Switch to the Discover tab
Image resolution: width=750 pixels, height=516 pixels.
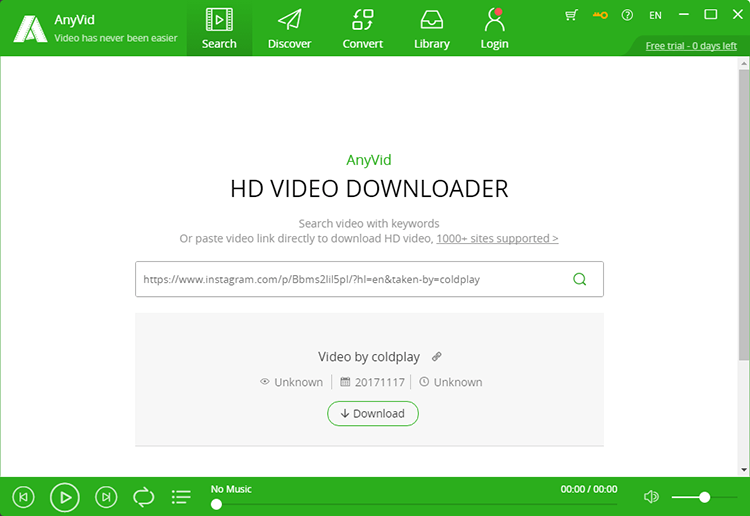click(289, 29)
